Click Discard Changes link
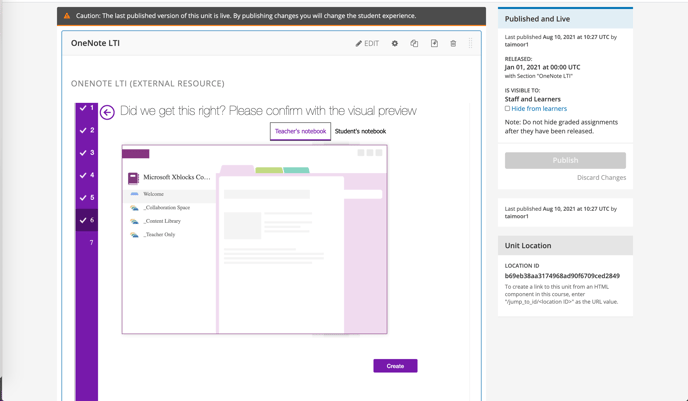688x401 pixels. (x=601, y=178)
